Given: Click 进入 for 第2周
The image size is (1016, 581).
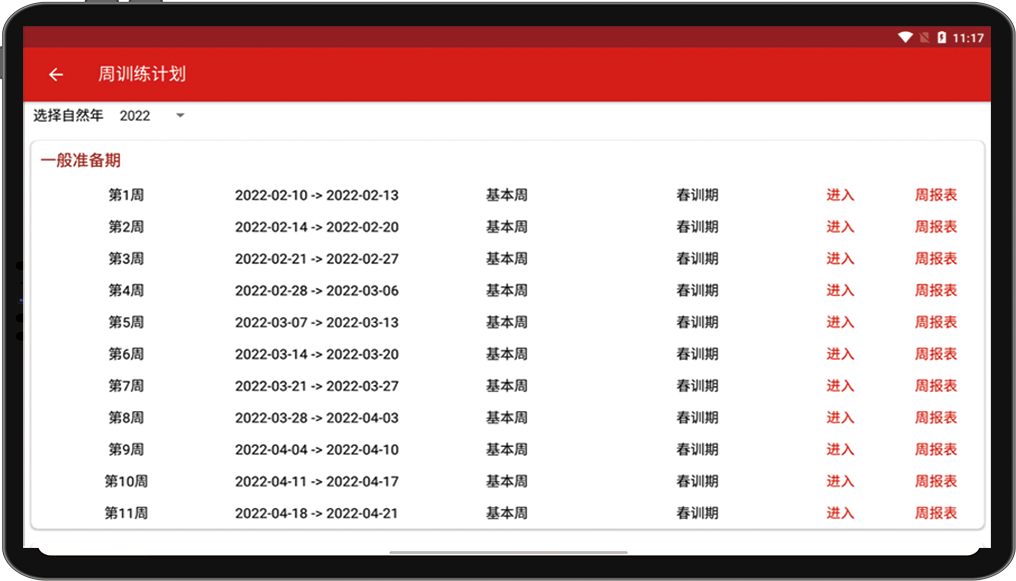Looking at the screenshot, I should [x=840, y=227].
